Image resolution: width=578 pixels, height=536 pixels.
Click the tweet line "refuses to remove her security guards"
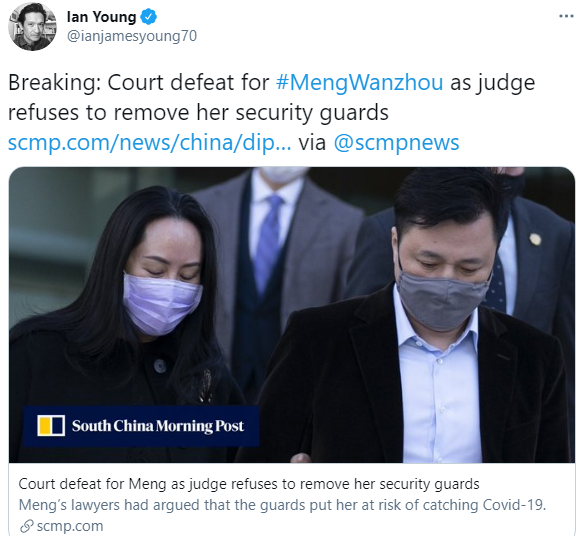point(198,112)
